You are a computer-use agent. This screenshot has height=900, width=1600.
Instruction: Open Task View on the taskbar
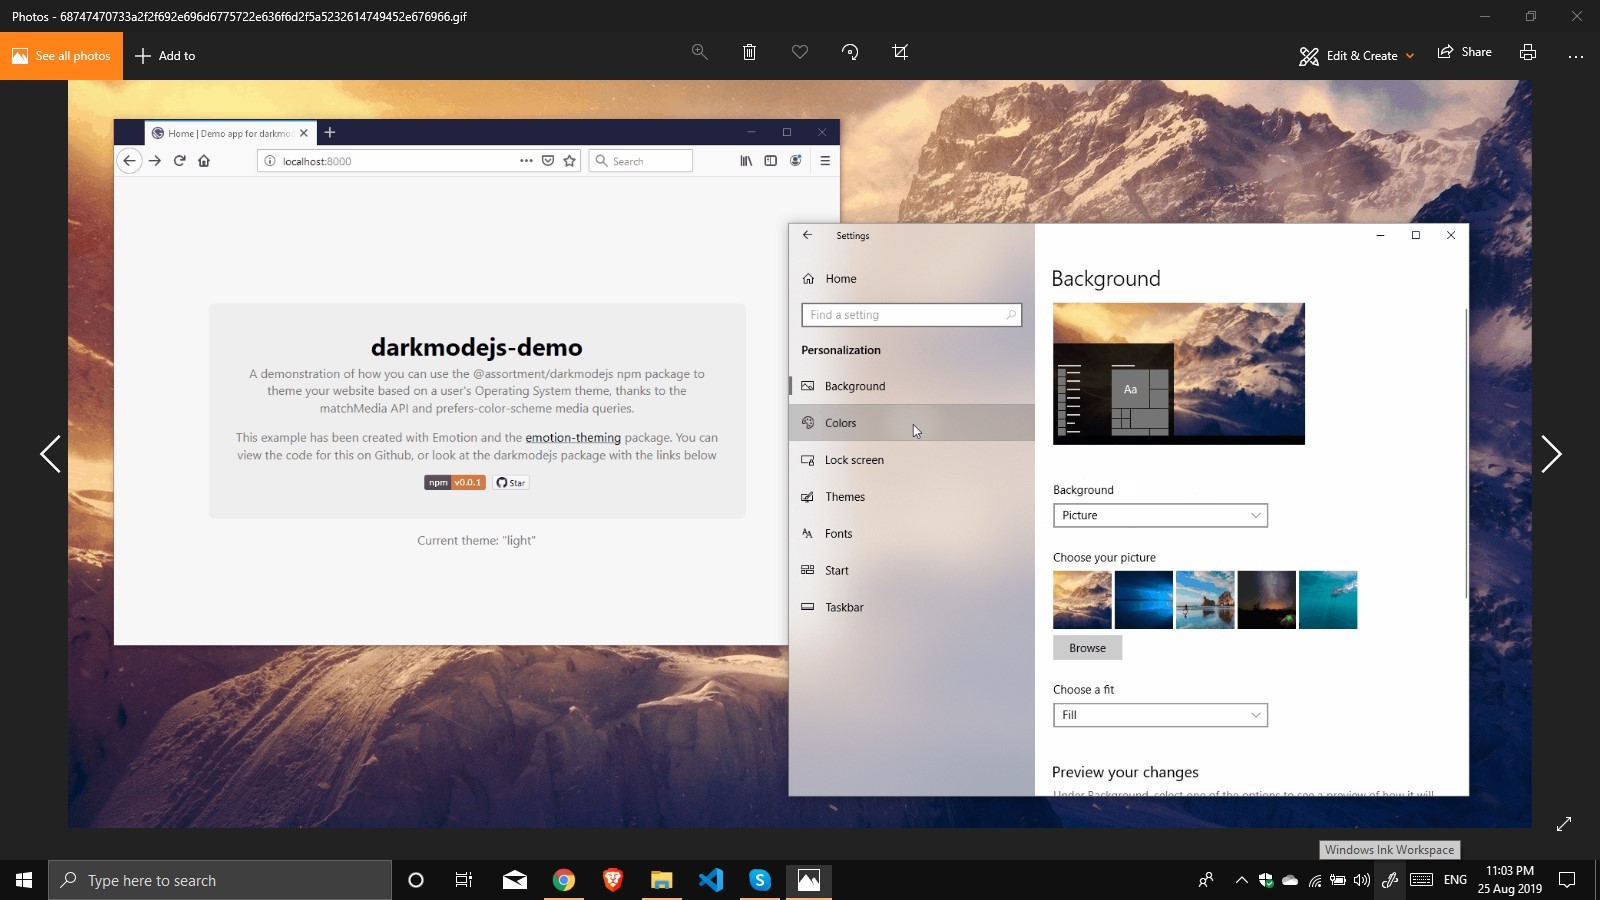pyautogui.click(x=464, y=880)
